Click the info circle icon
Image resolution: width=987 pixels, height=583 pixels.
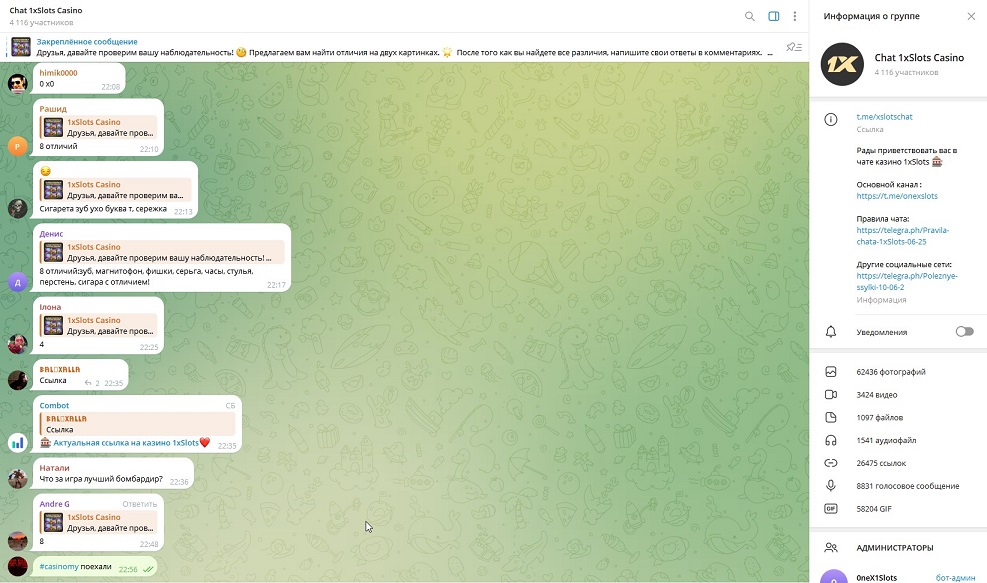[x=831, y=120]
